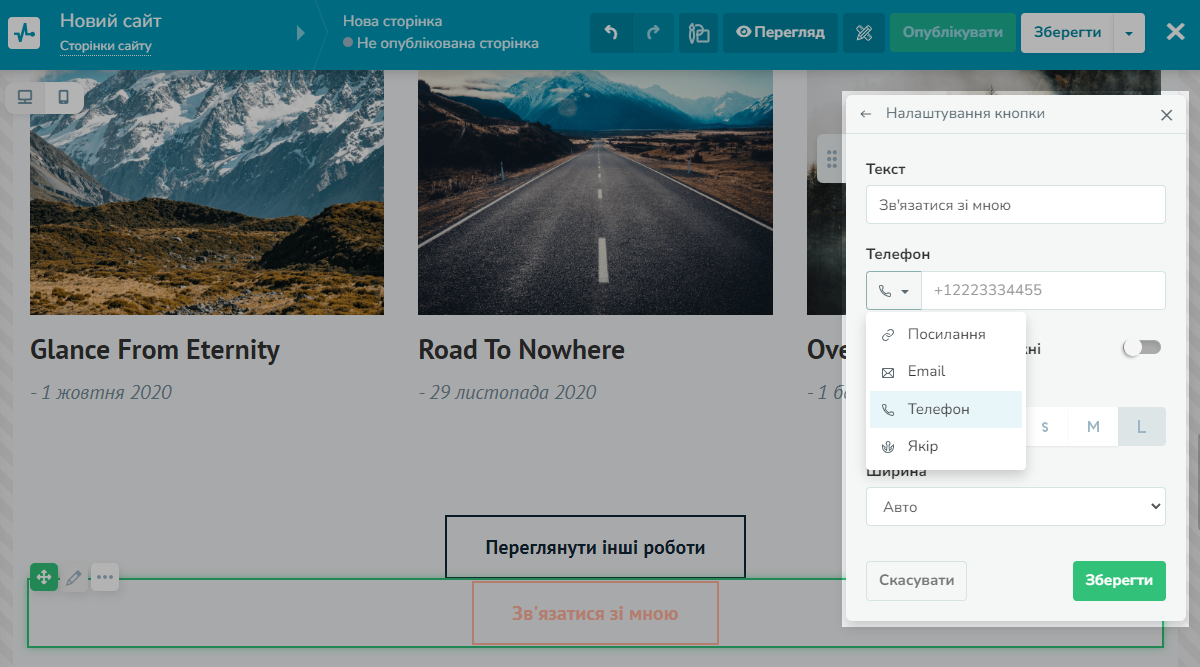Click the header Зберегти button
1200x667 pixels.
point(1067,32)
